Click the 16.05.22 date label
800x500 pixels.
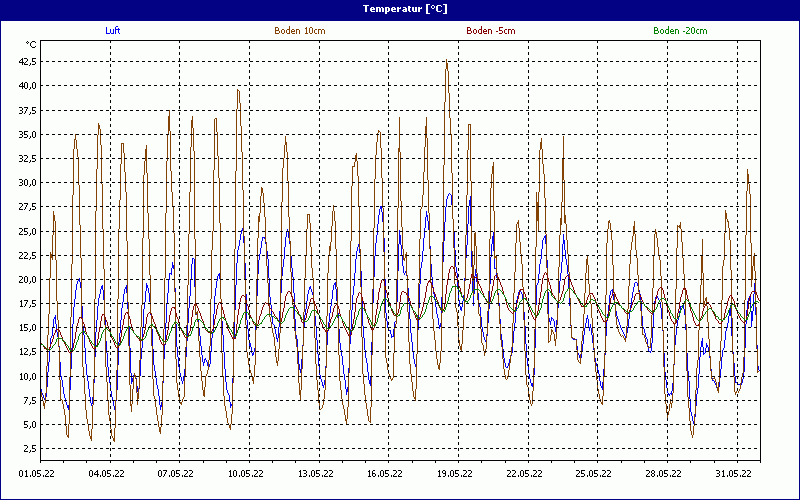tap(384, 475)
